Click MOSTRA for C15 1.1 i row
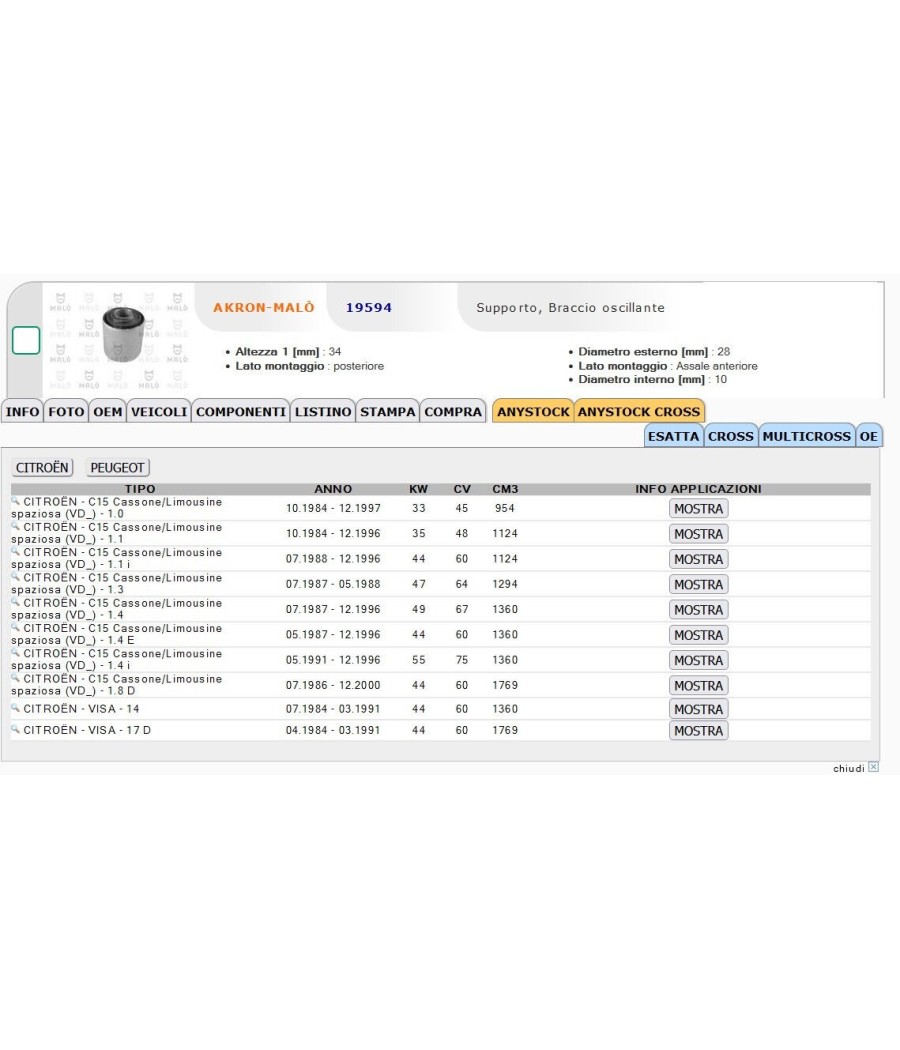 pos(698,559)
